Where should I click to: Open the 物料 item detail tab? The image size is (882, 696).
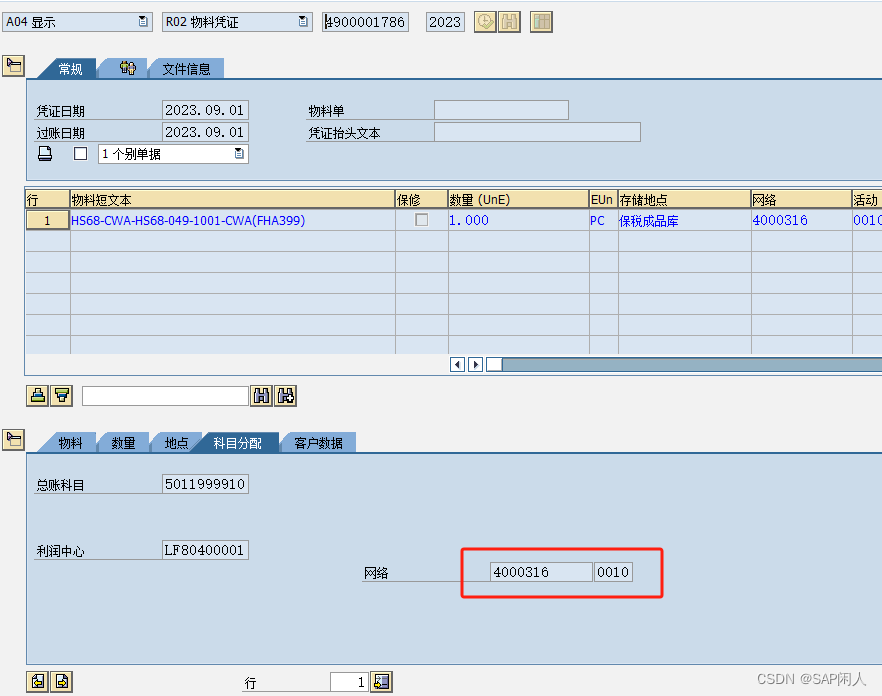click(70, 443)
